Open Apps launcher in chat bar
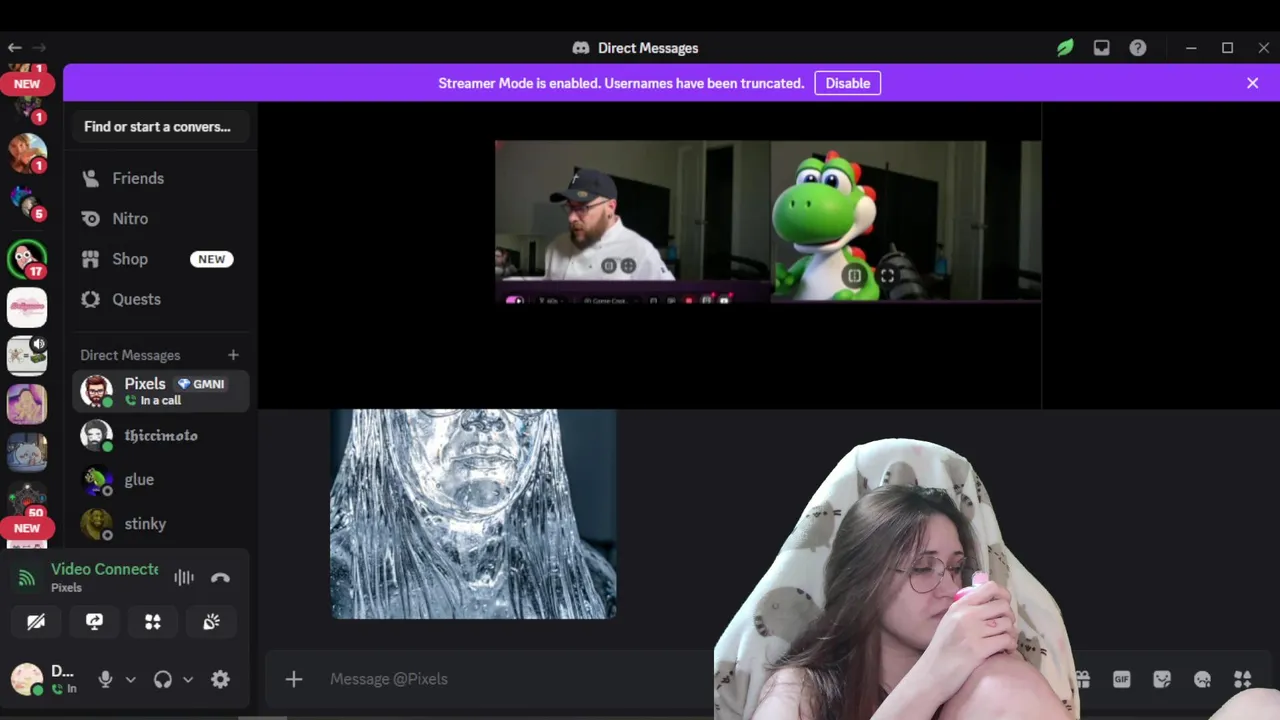1280x720 pixels. tap(1242, 679)
